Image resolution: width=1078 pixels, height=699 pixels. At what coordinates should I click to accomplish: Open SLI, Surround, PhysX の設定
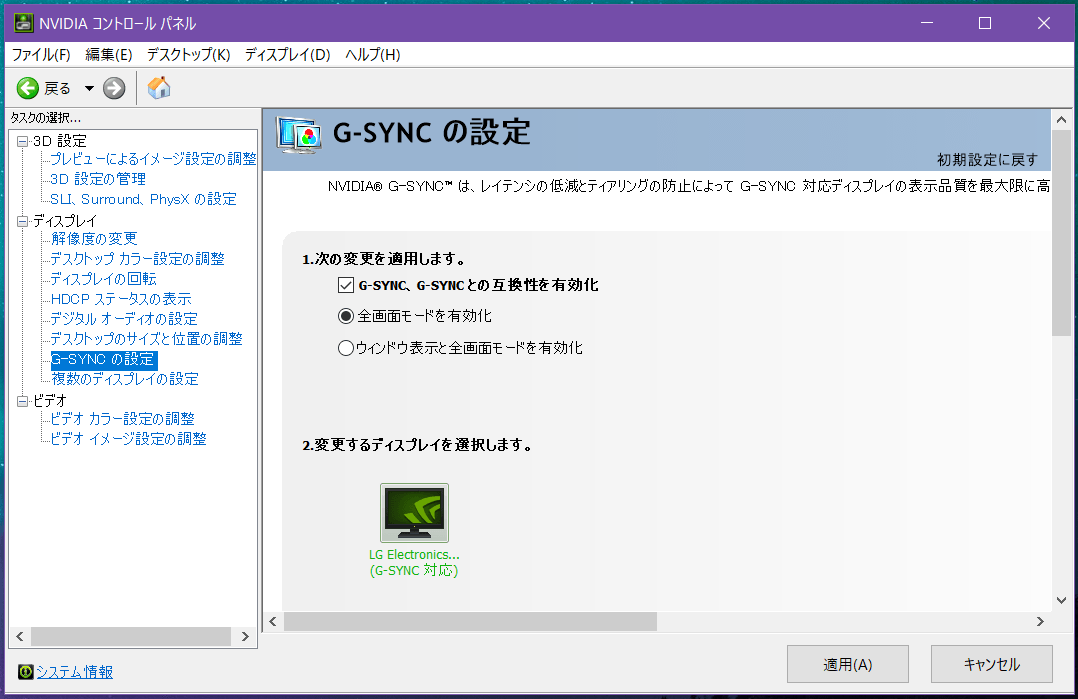click(x=144, y=199)
